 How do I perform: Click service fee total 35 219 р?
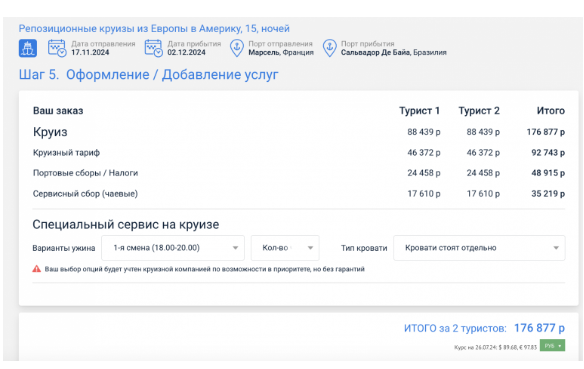[548, 194]
